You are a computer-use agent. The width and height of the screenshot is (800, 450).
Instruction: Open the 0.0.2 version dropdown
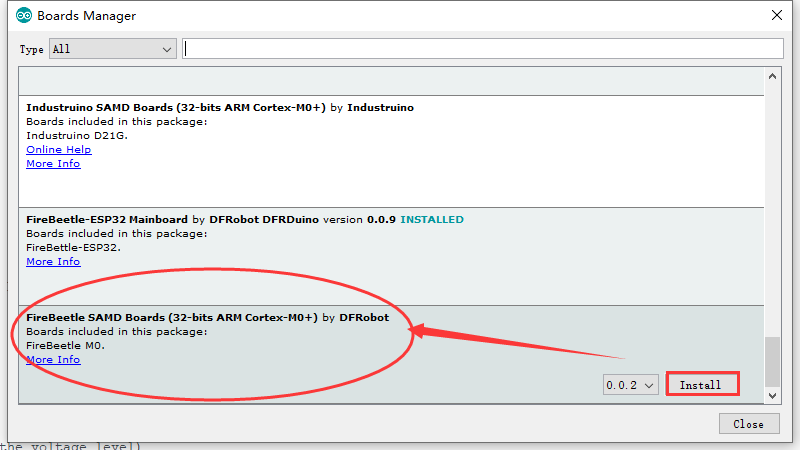pos(630,385)
